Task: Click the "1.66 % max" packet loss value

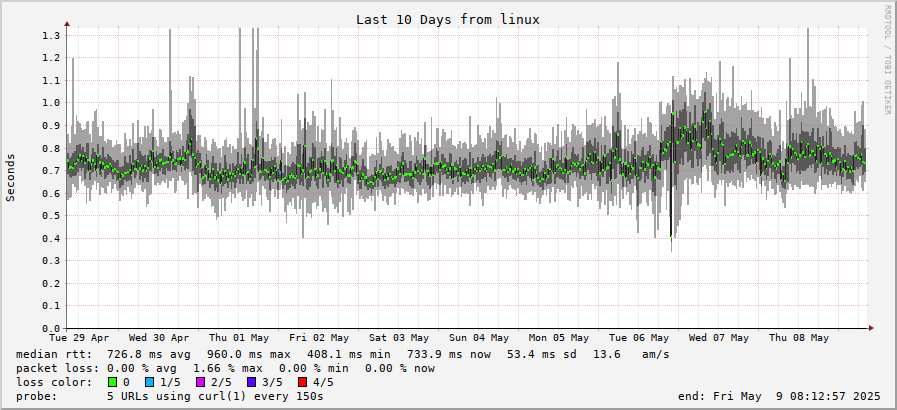Action: point(228,368)
